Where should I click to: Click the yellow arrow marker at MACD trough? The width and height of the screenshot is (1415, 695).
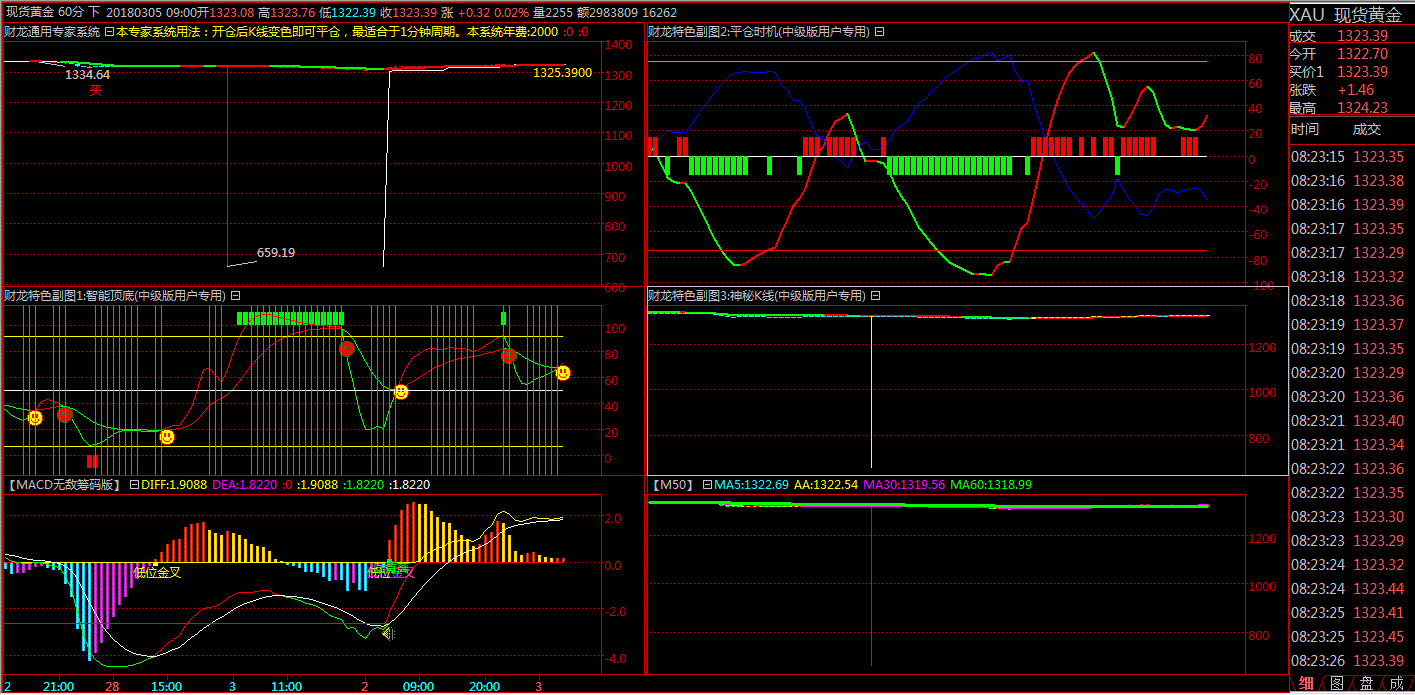pyautogui.click(x=388, y=633)
